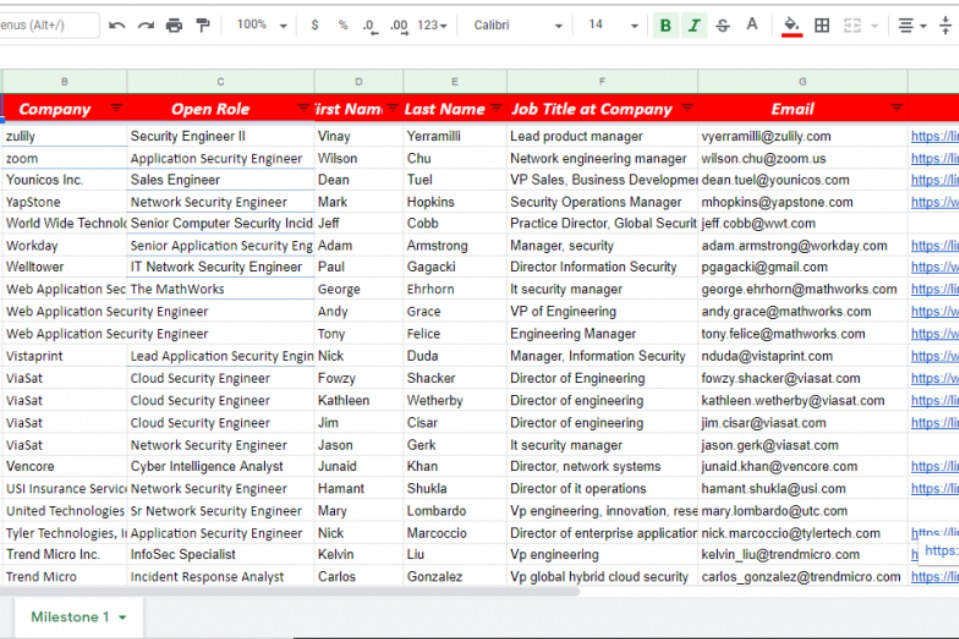Viewport: 959px width, 639px height.
Task: Open the text color picker
Action: point(752,24)
